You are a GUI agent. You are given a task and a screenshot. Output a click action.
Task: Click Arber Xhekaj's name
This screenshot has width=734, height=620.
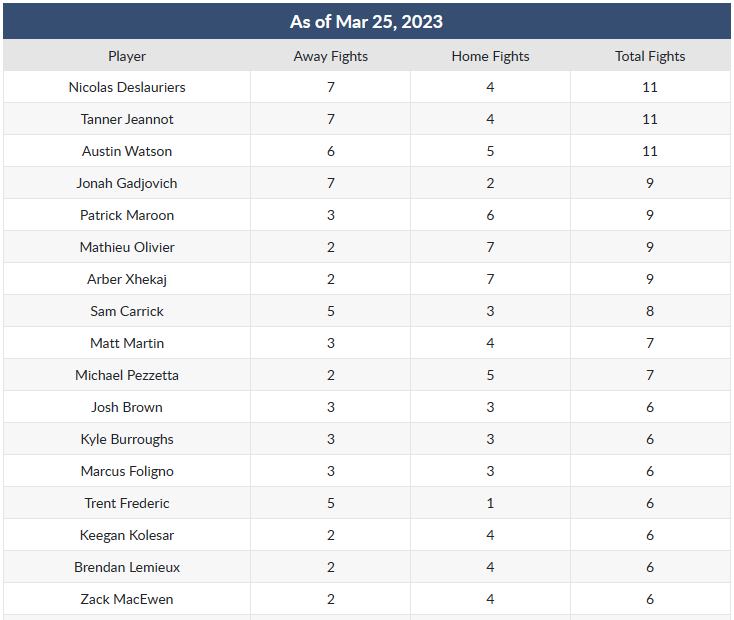pyautogui.click(x=127, y=279)
